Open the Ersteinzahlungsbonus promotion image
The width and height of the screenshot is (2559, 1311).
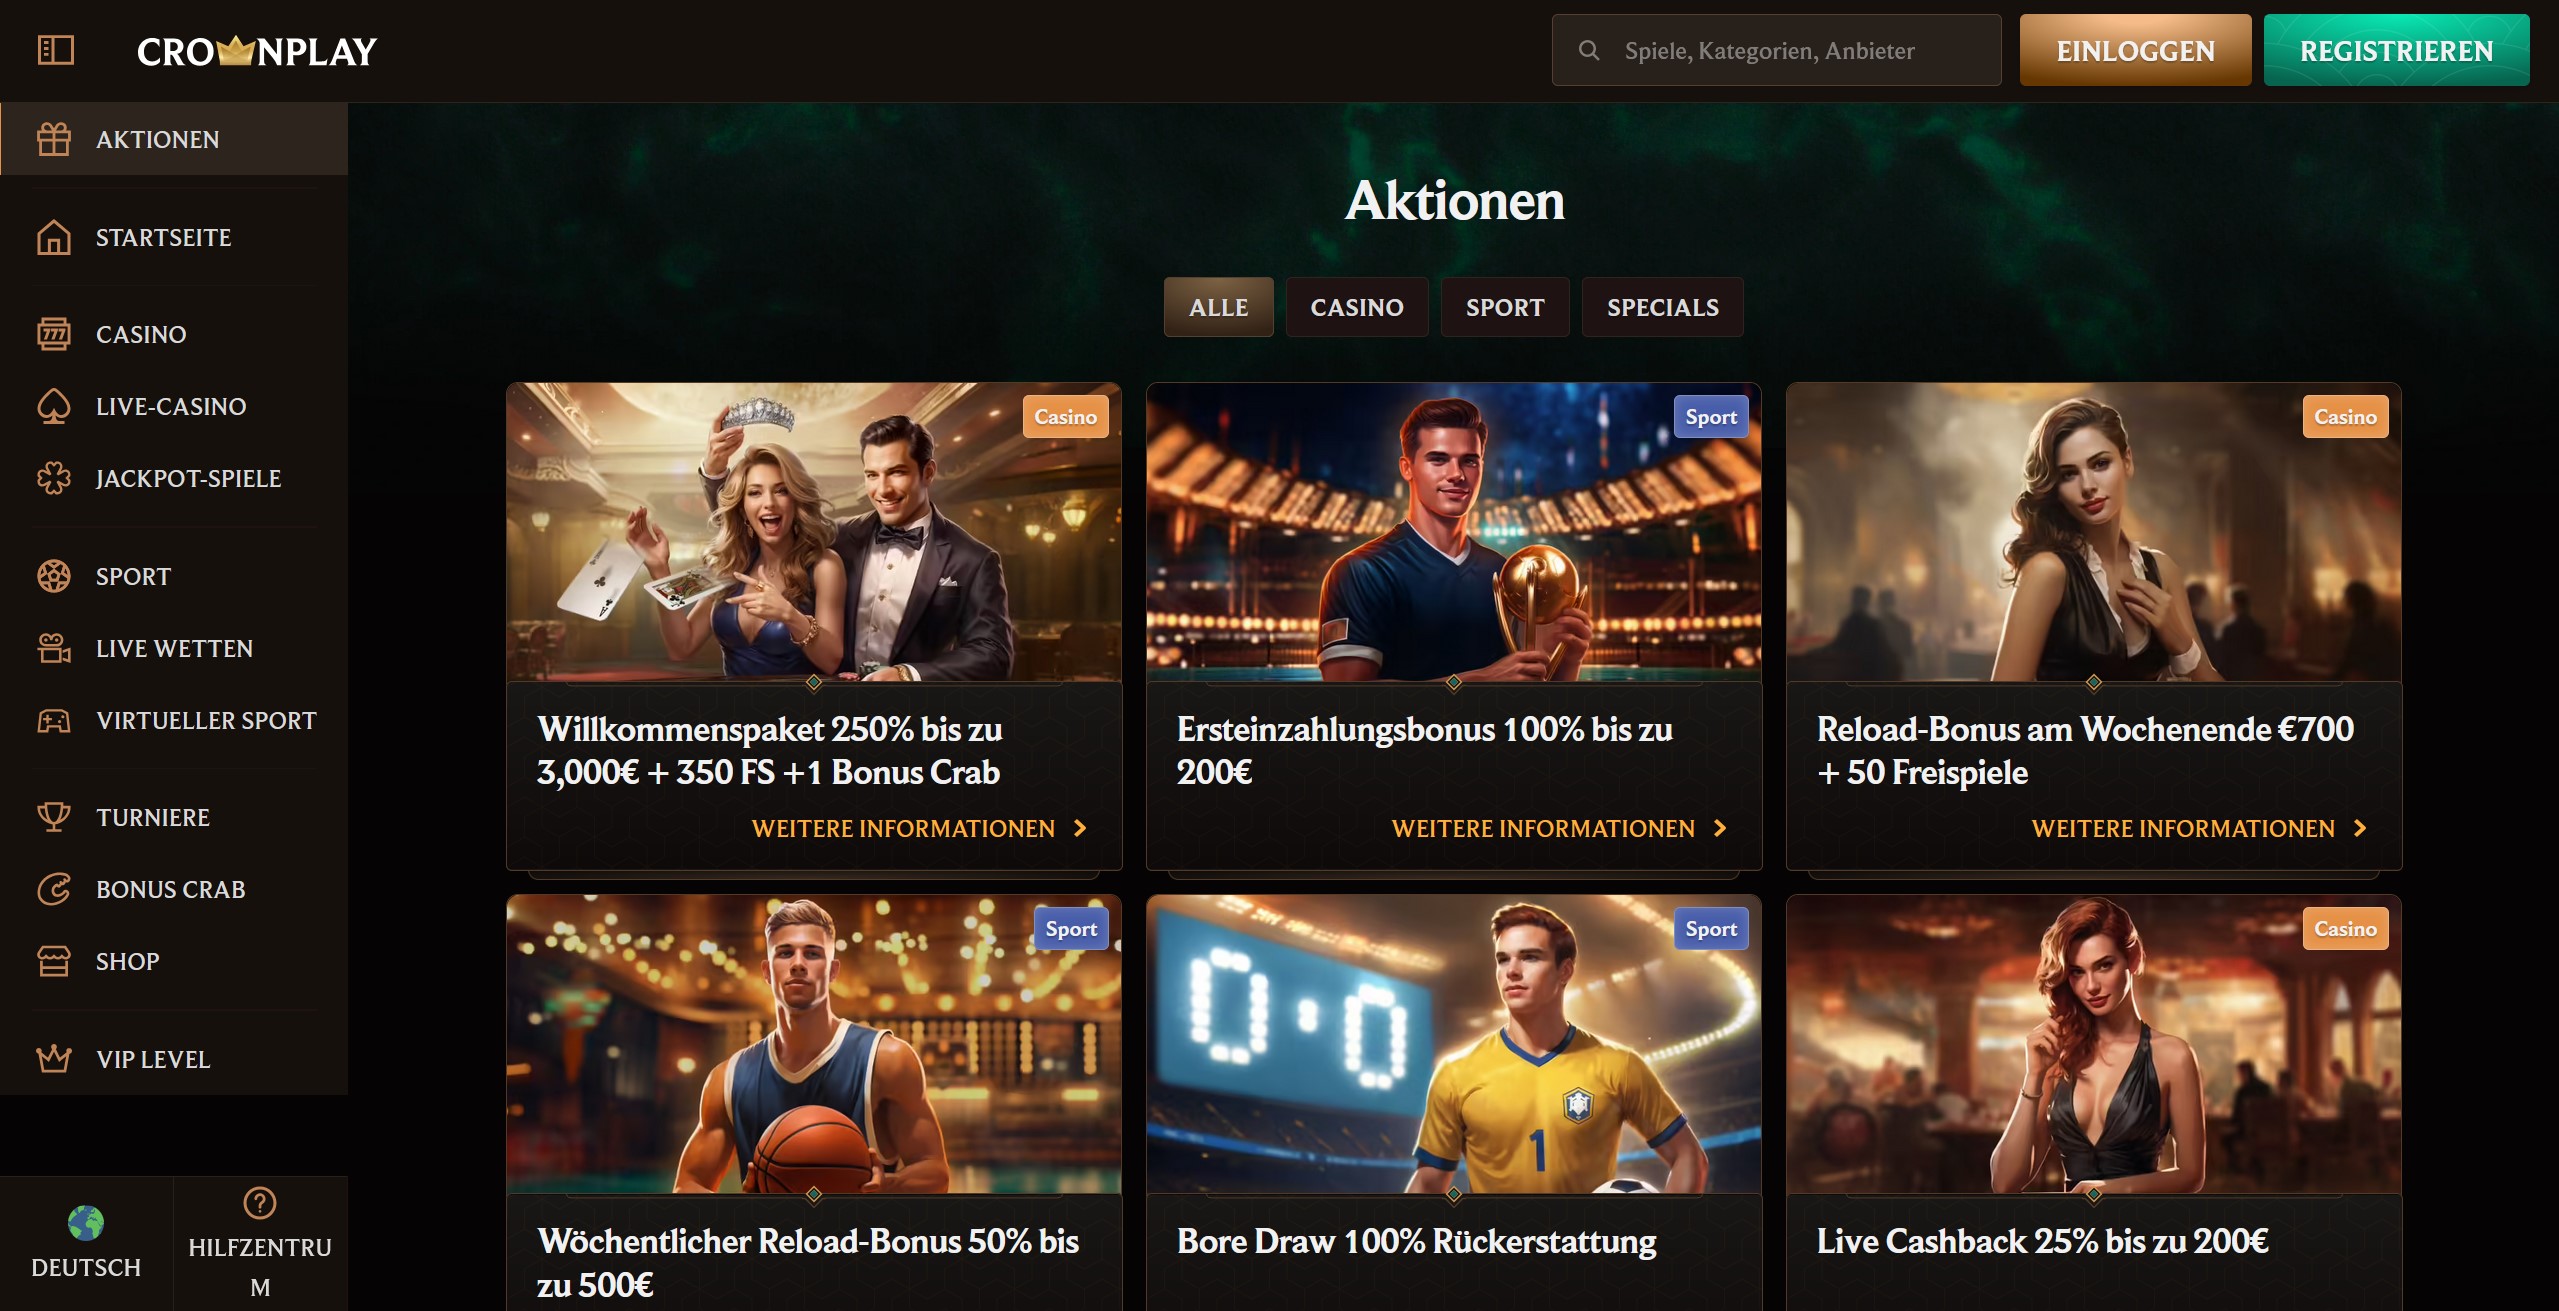click(1453, 532)
